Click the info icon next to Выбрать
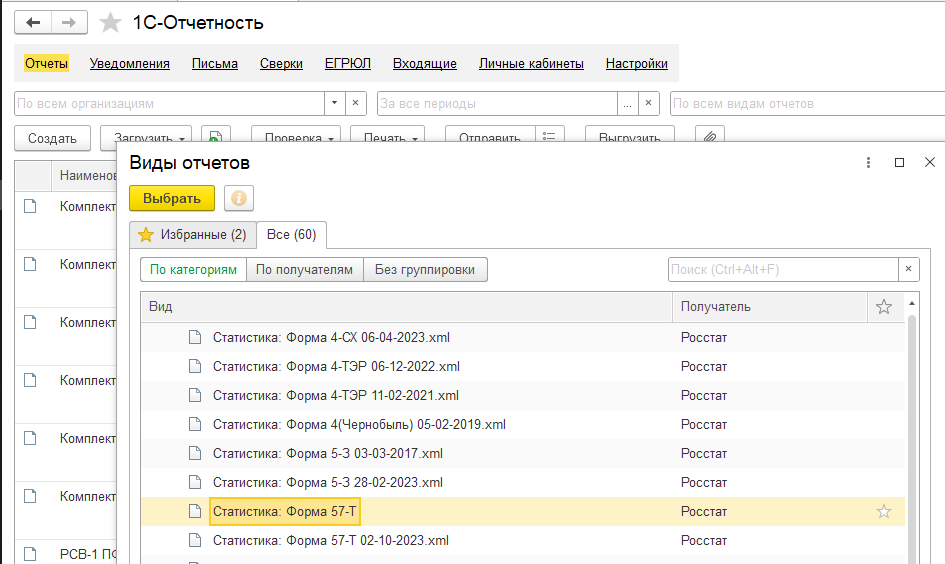 [239, 198]
